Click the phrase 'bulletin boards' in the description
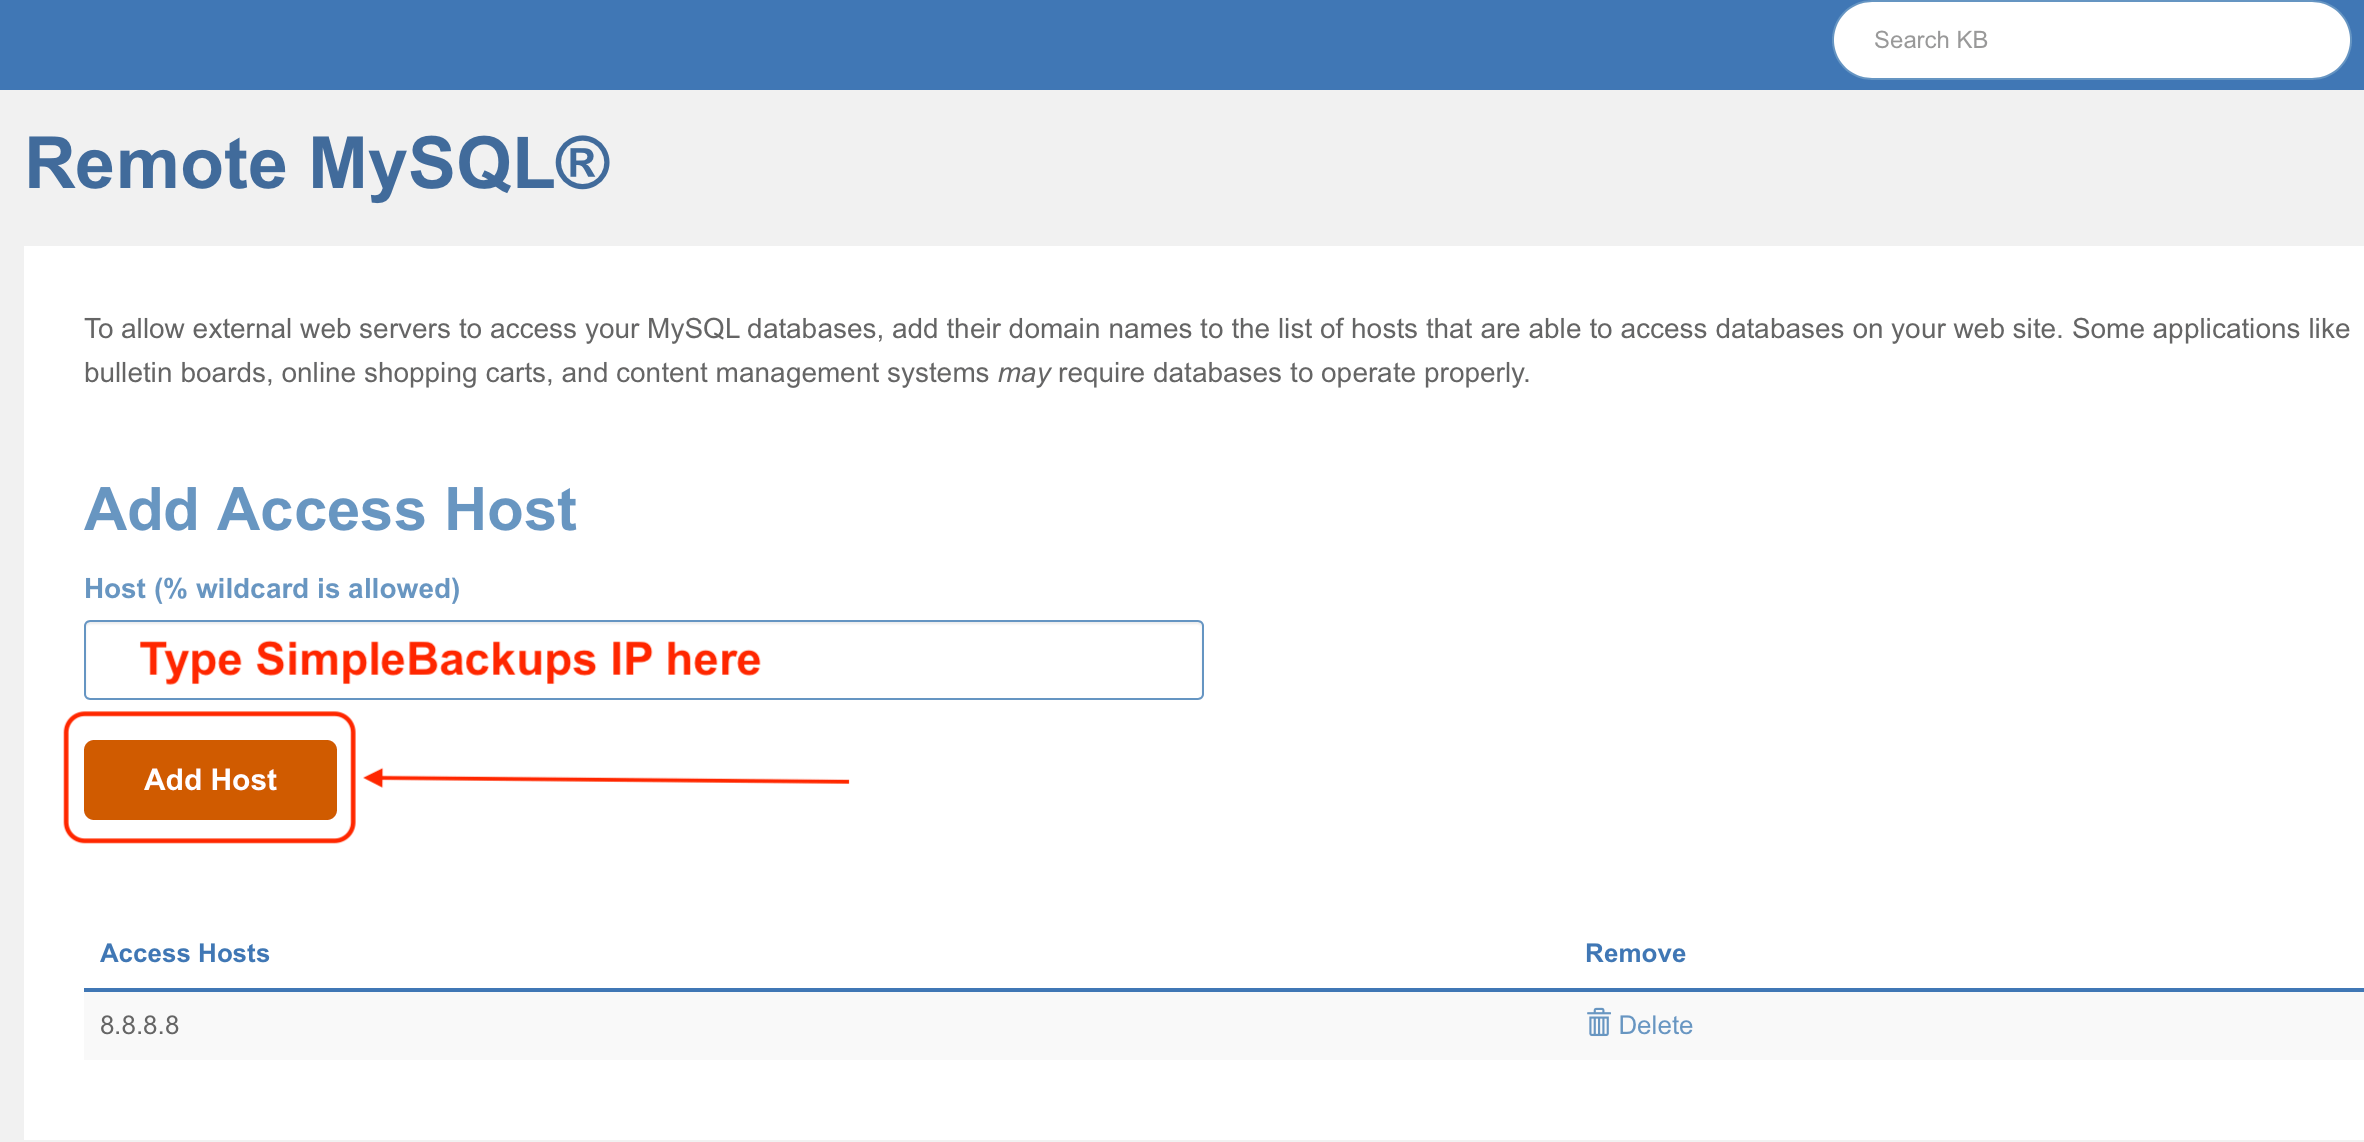Viewport: 2364px width, 1142px height. pos(176,373)
